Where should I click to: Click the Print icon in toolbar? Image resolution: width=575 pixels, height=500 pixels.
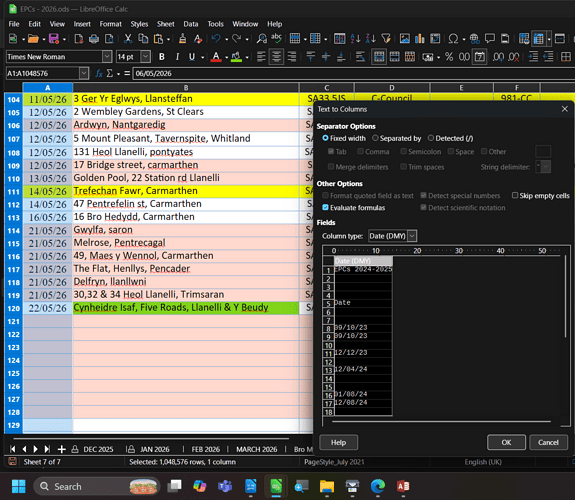click(94, 39)
